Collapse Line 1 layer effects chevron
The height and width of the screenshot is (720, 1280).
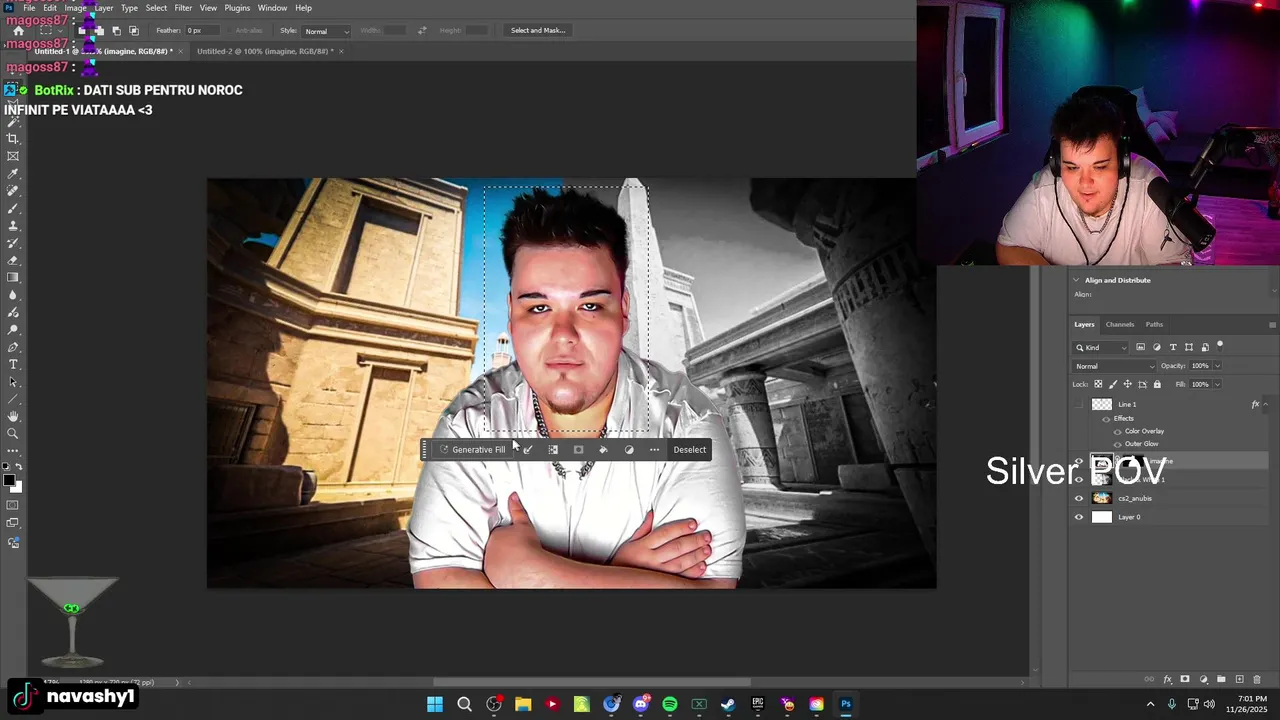point(1266,404)
